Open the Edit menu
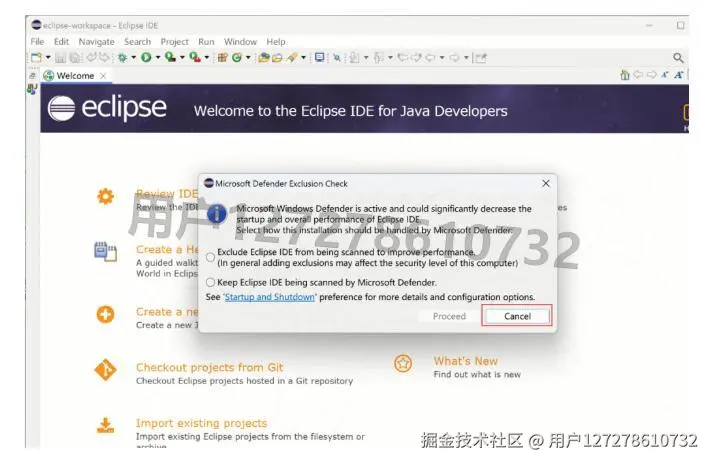Viewport: 711px width, 463px height. pyautogui.click(x=61, y=42)
